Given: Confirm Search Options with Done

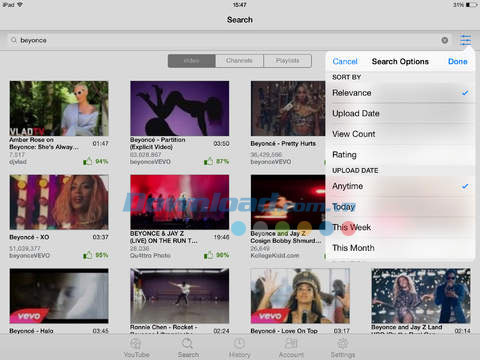Looking at the screenshot, I should point(458,61).
